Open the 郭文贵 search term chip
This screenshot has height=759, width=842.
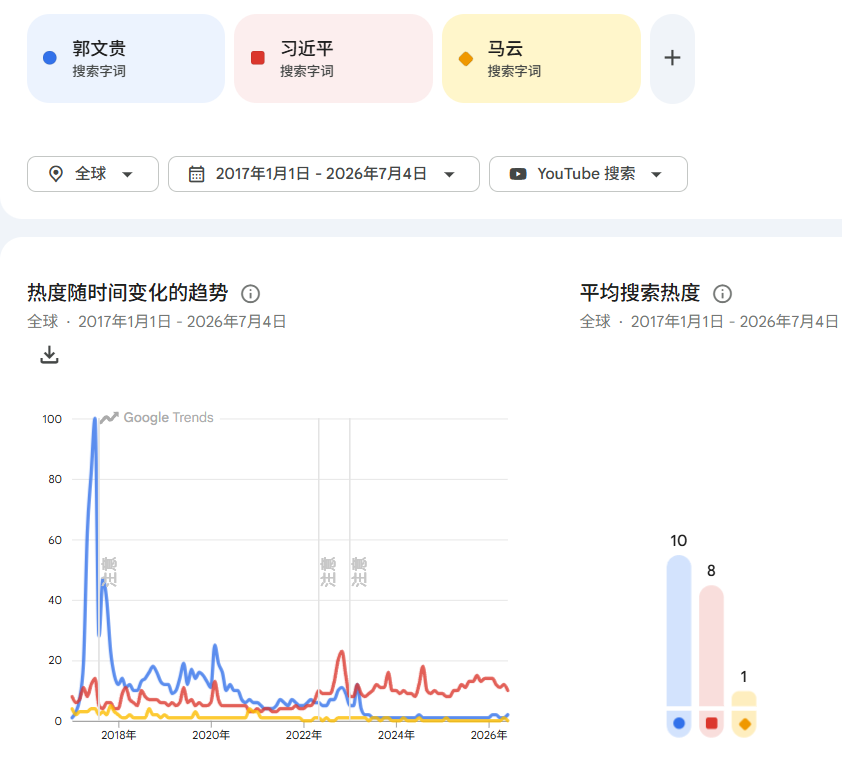coord(126,58)
